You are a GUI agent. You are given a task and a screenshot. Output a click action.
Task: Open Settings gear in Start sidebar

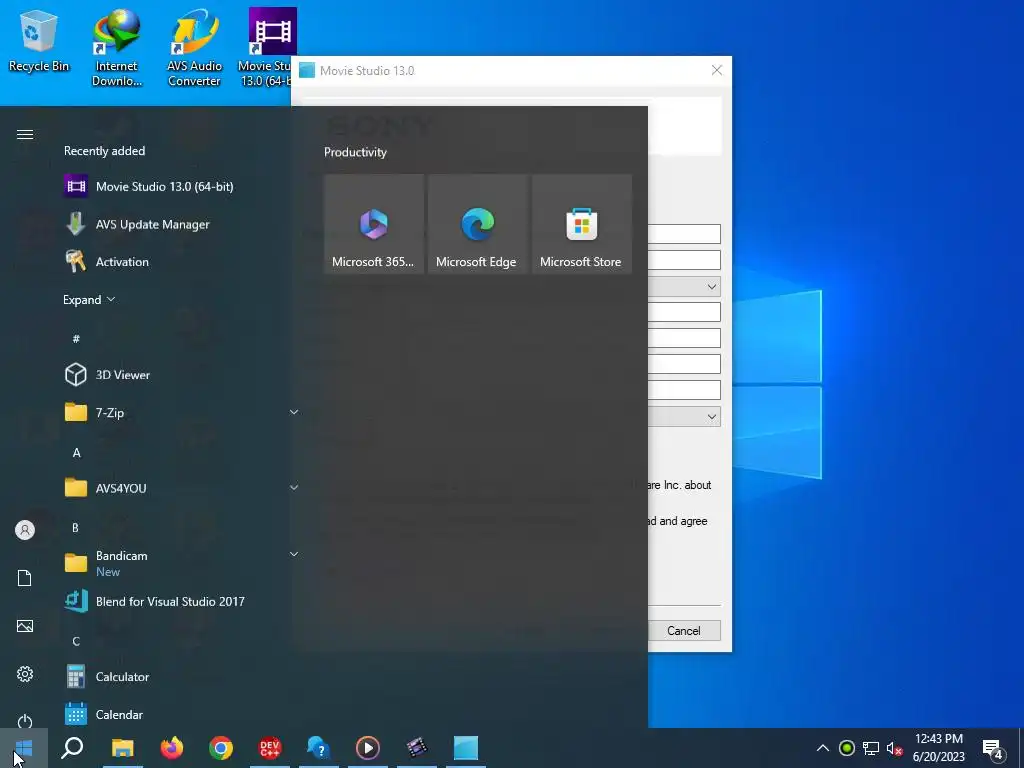tap(25, 674)
